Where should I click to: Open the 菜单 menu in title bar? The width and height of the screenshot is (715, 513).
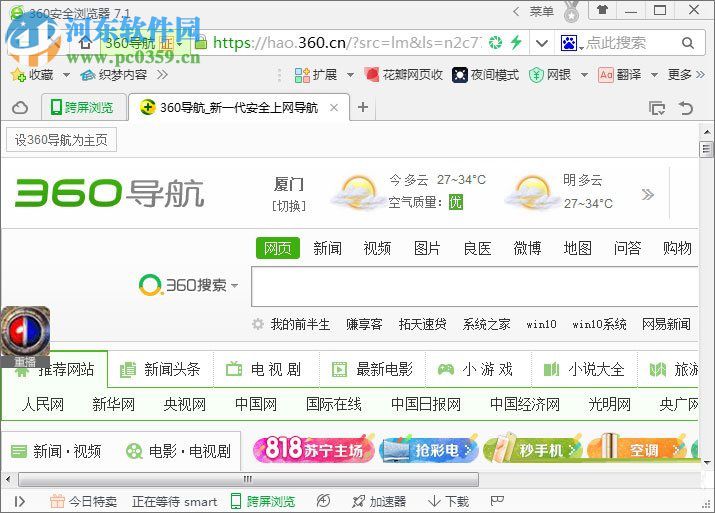(541, 11)
